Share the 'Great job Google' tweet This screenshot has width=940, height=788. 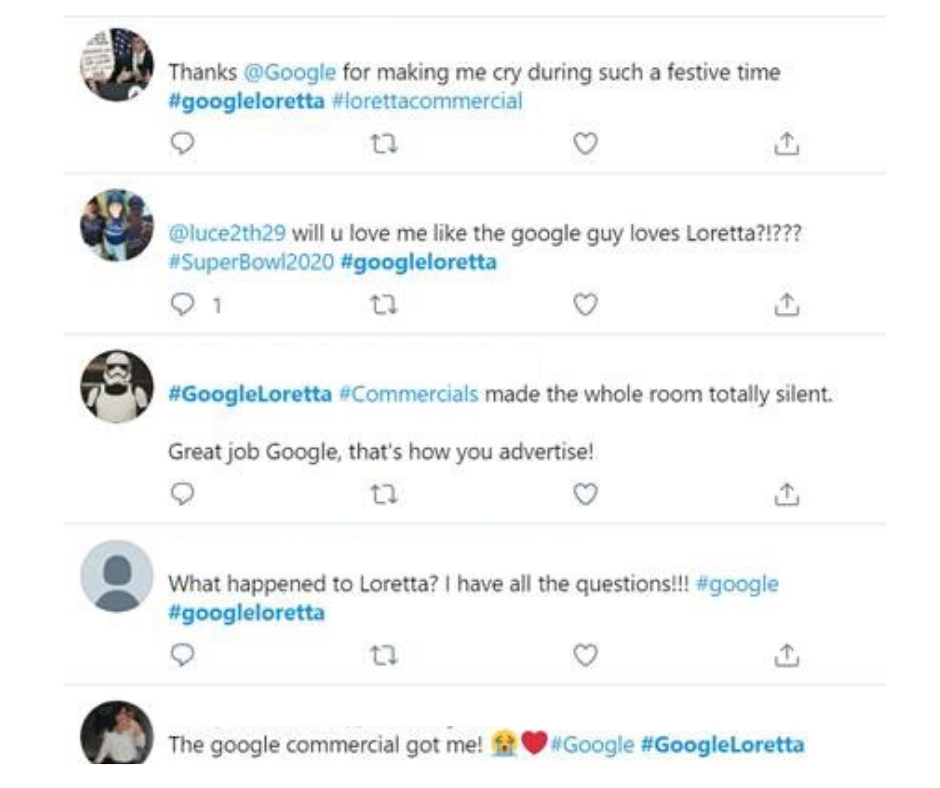pyautogui.click(x=787, y=494)
